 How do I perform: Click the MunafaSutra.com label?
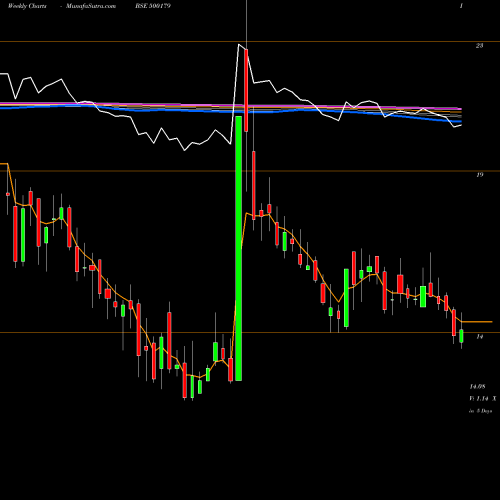click(91, 6)
